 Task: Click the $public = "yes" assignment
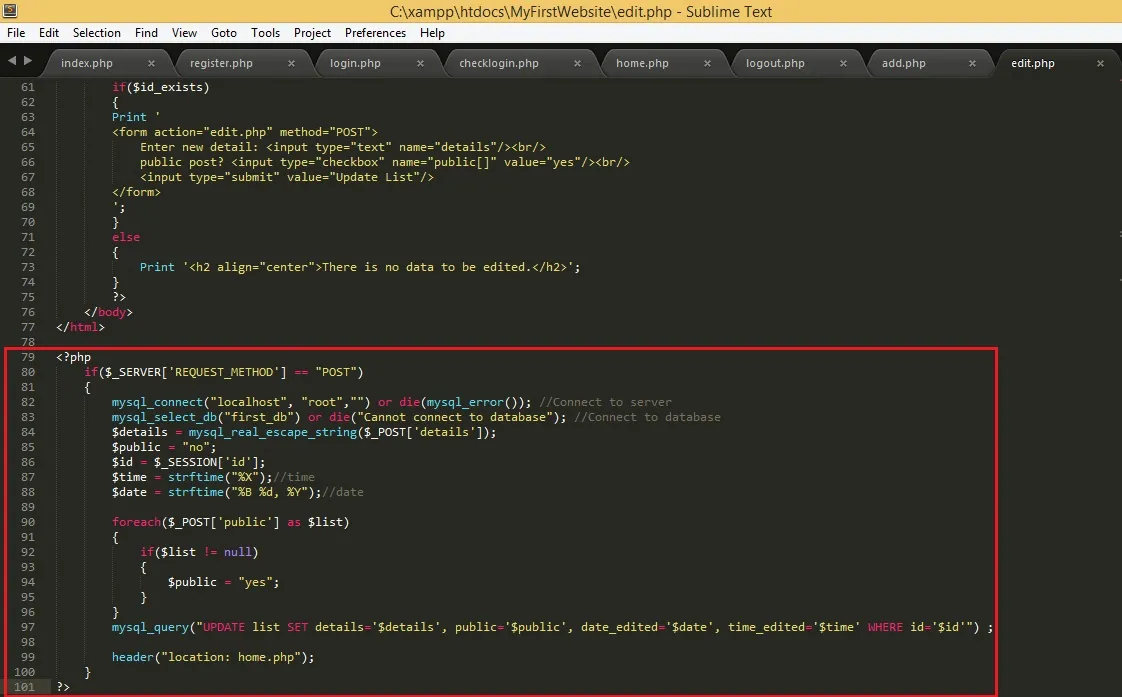[x=223, y=583]
